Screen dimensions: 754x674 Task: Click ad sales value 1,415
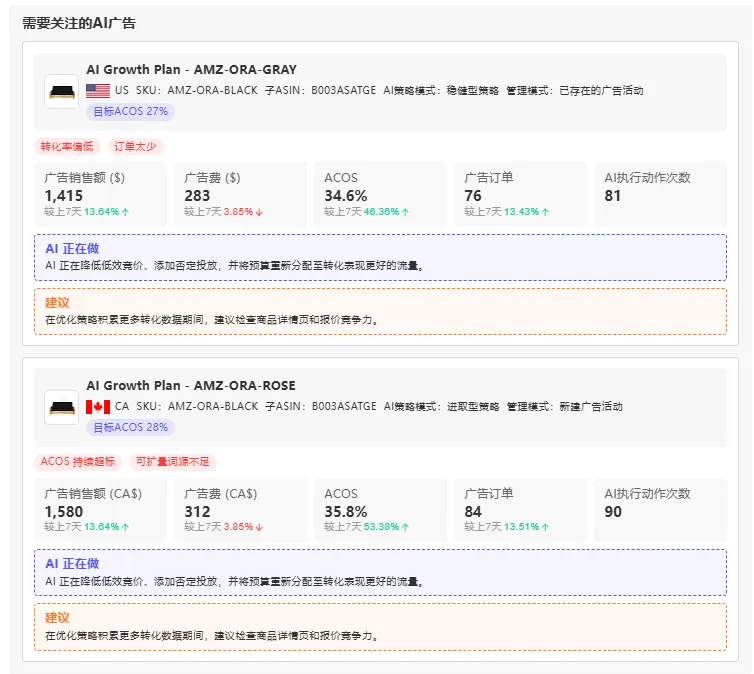click(63, 196)
